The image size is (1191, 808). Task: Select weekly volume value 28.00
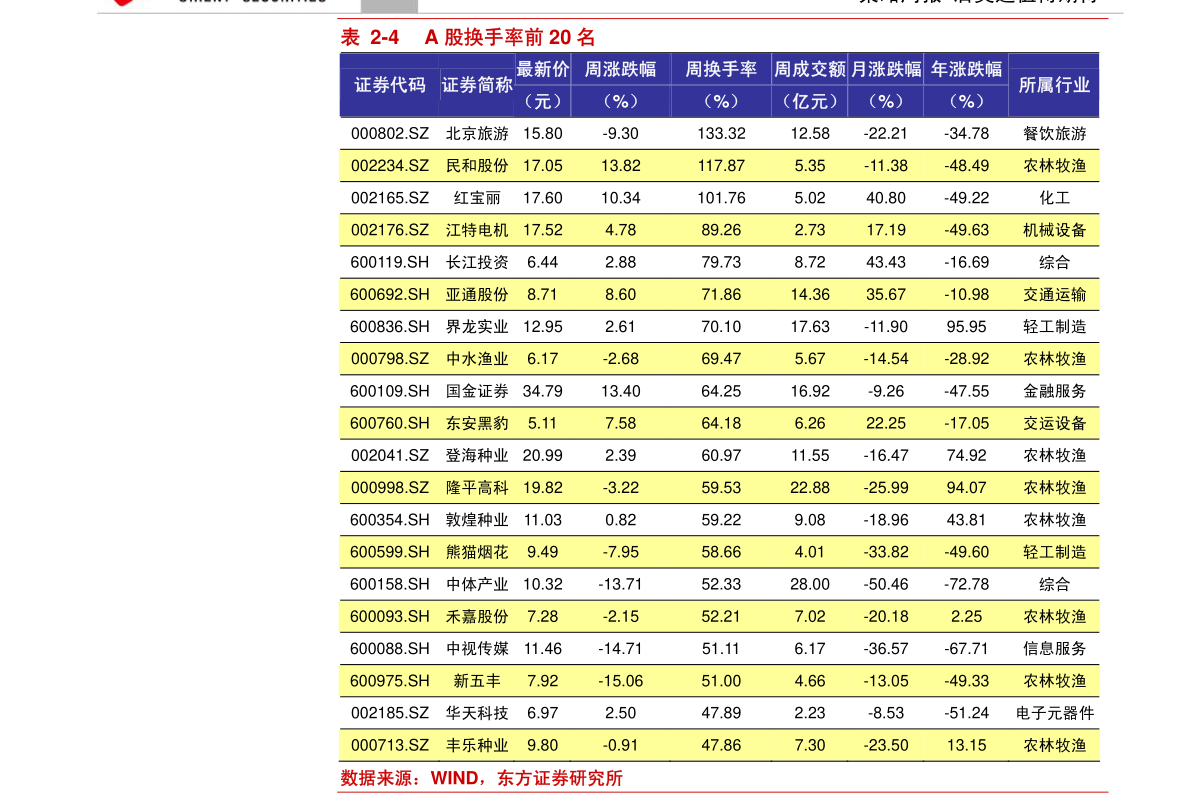pos(810,584)
